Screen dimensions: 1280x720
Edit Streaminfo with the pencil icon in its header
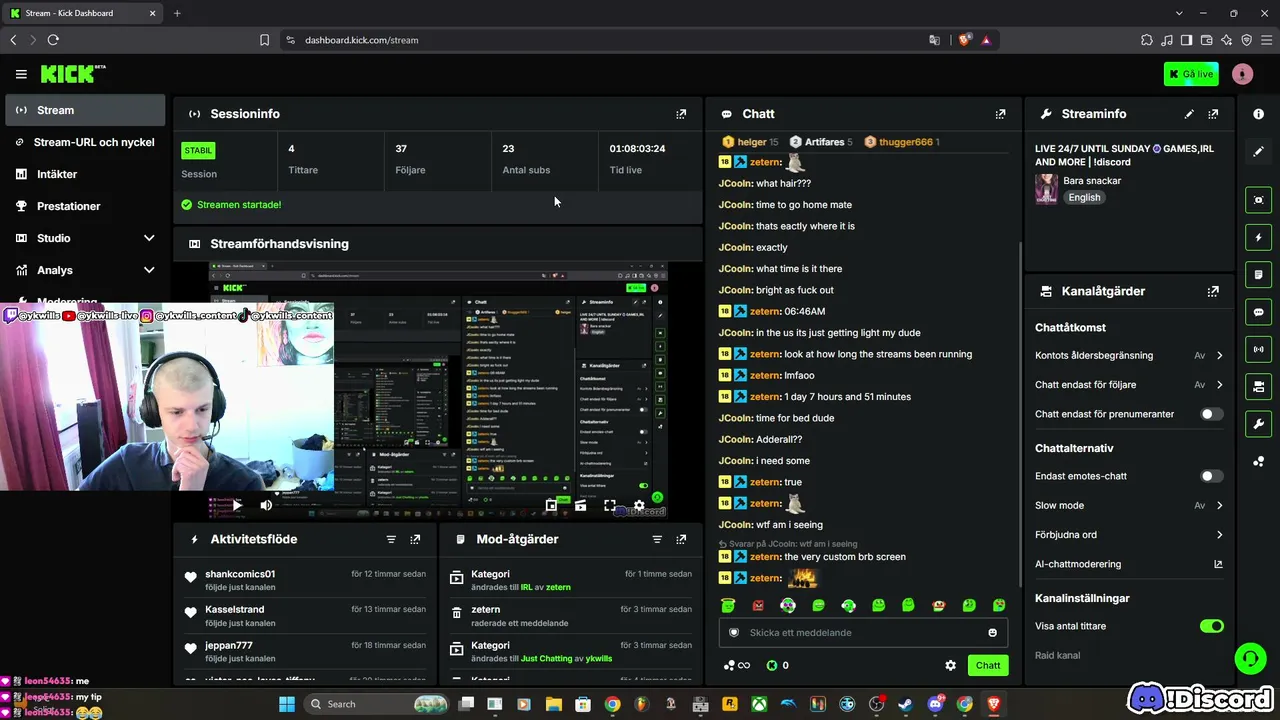pyautogui.click(x=1189, y=114)
